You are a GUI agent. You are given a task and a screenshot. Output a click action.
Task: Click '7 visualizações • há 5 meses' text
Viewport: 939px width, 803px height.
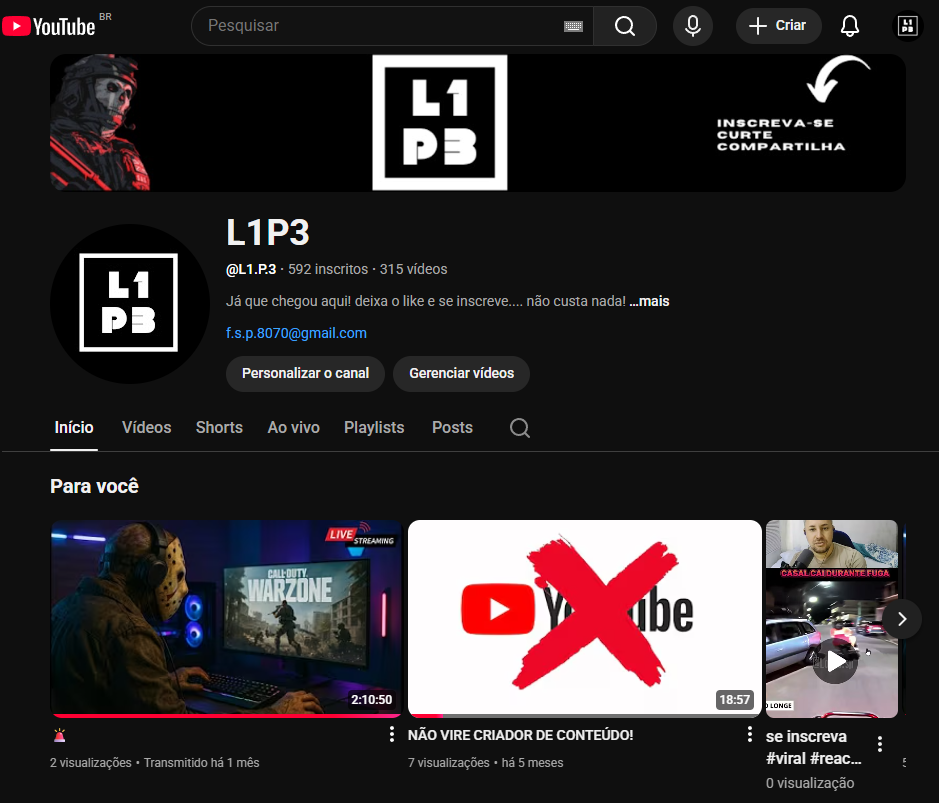[x=486, y=763]
